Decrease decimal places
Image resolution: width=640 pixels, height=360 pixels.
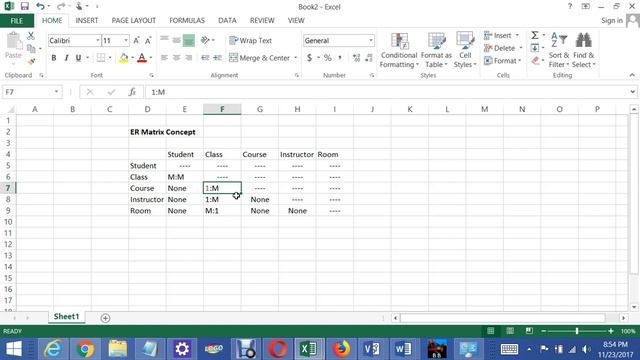369,58
